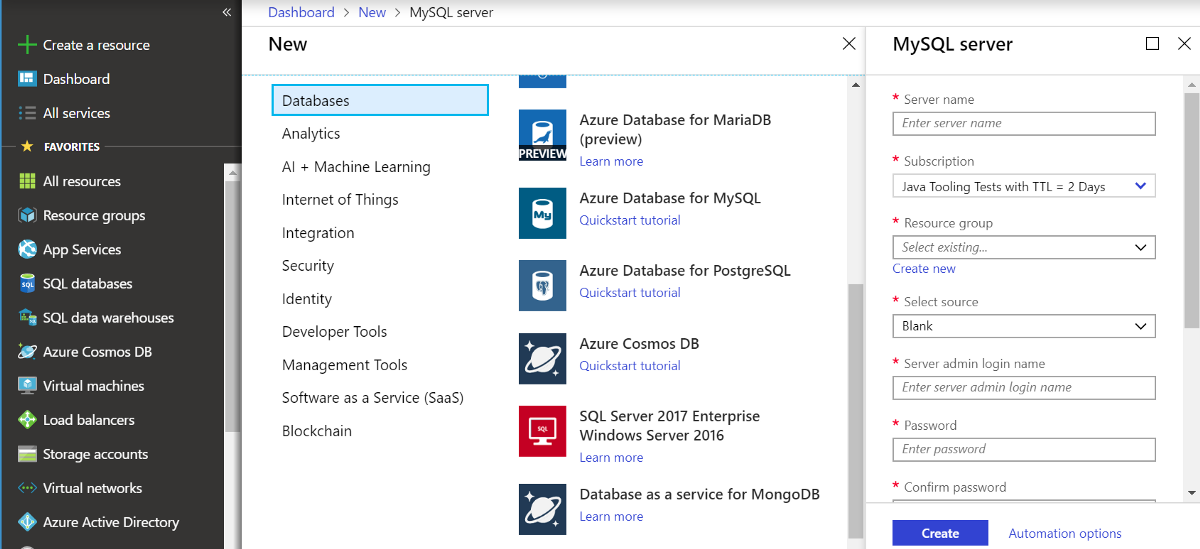Click the Azure Database for MariaDB preview icon

point(543,136)
